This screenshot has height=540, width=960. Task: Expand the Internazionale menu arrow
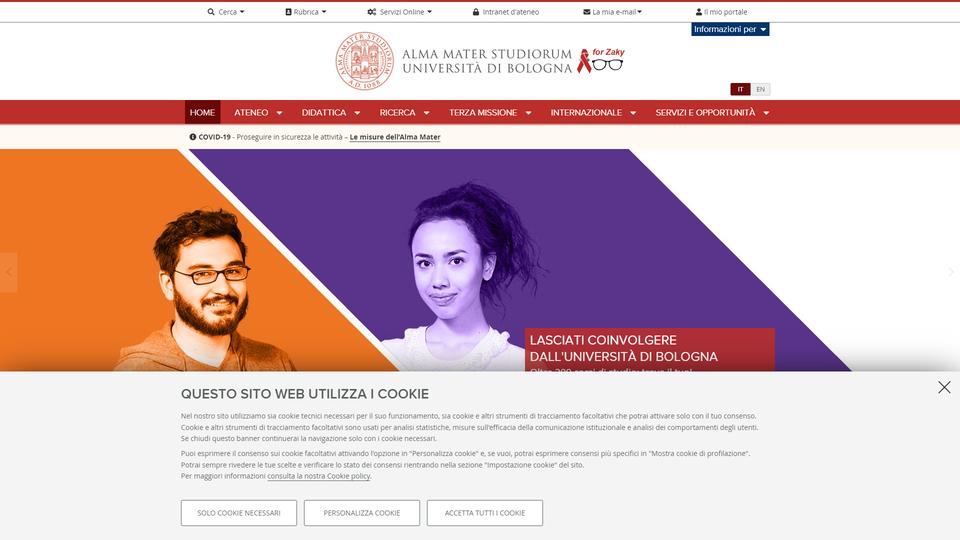(632, 113)
